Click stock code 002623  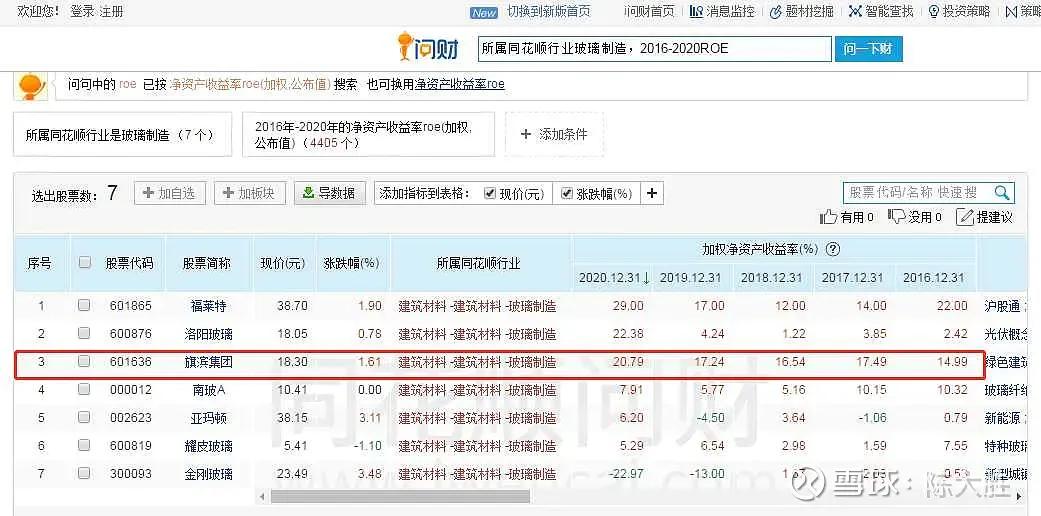130,418
